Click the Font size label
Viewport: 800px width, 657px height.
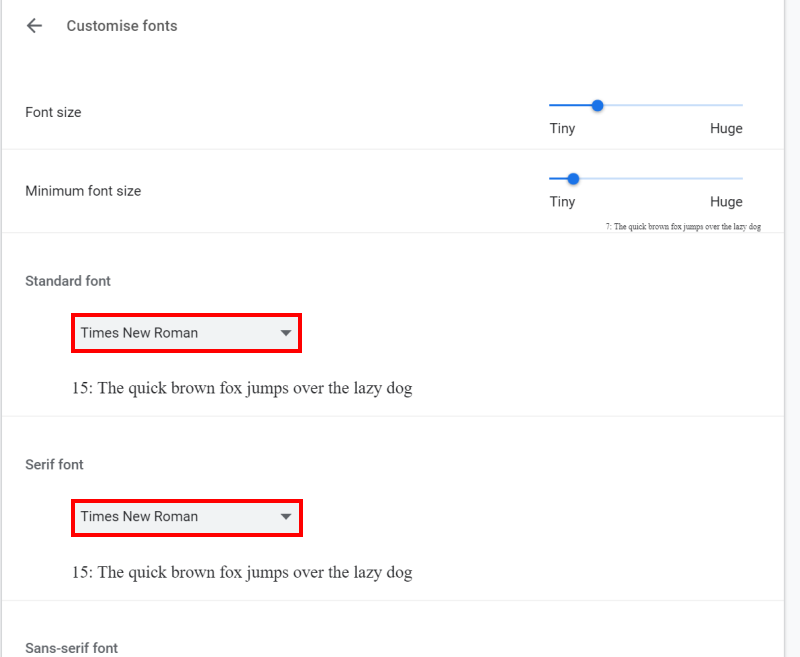tap(53, 112)
